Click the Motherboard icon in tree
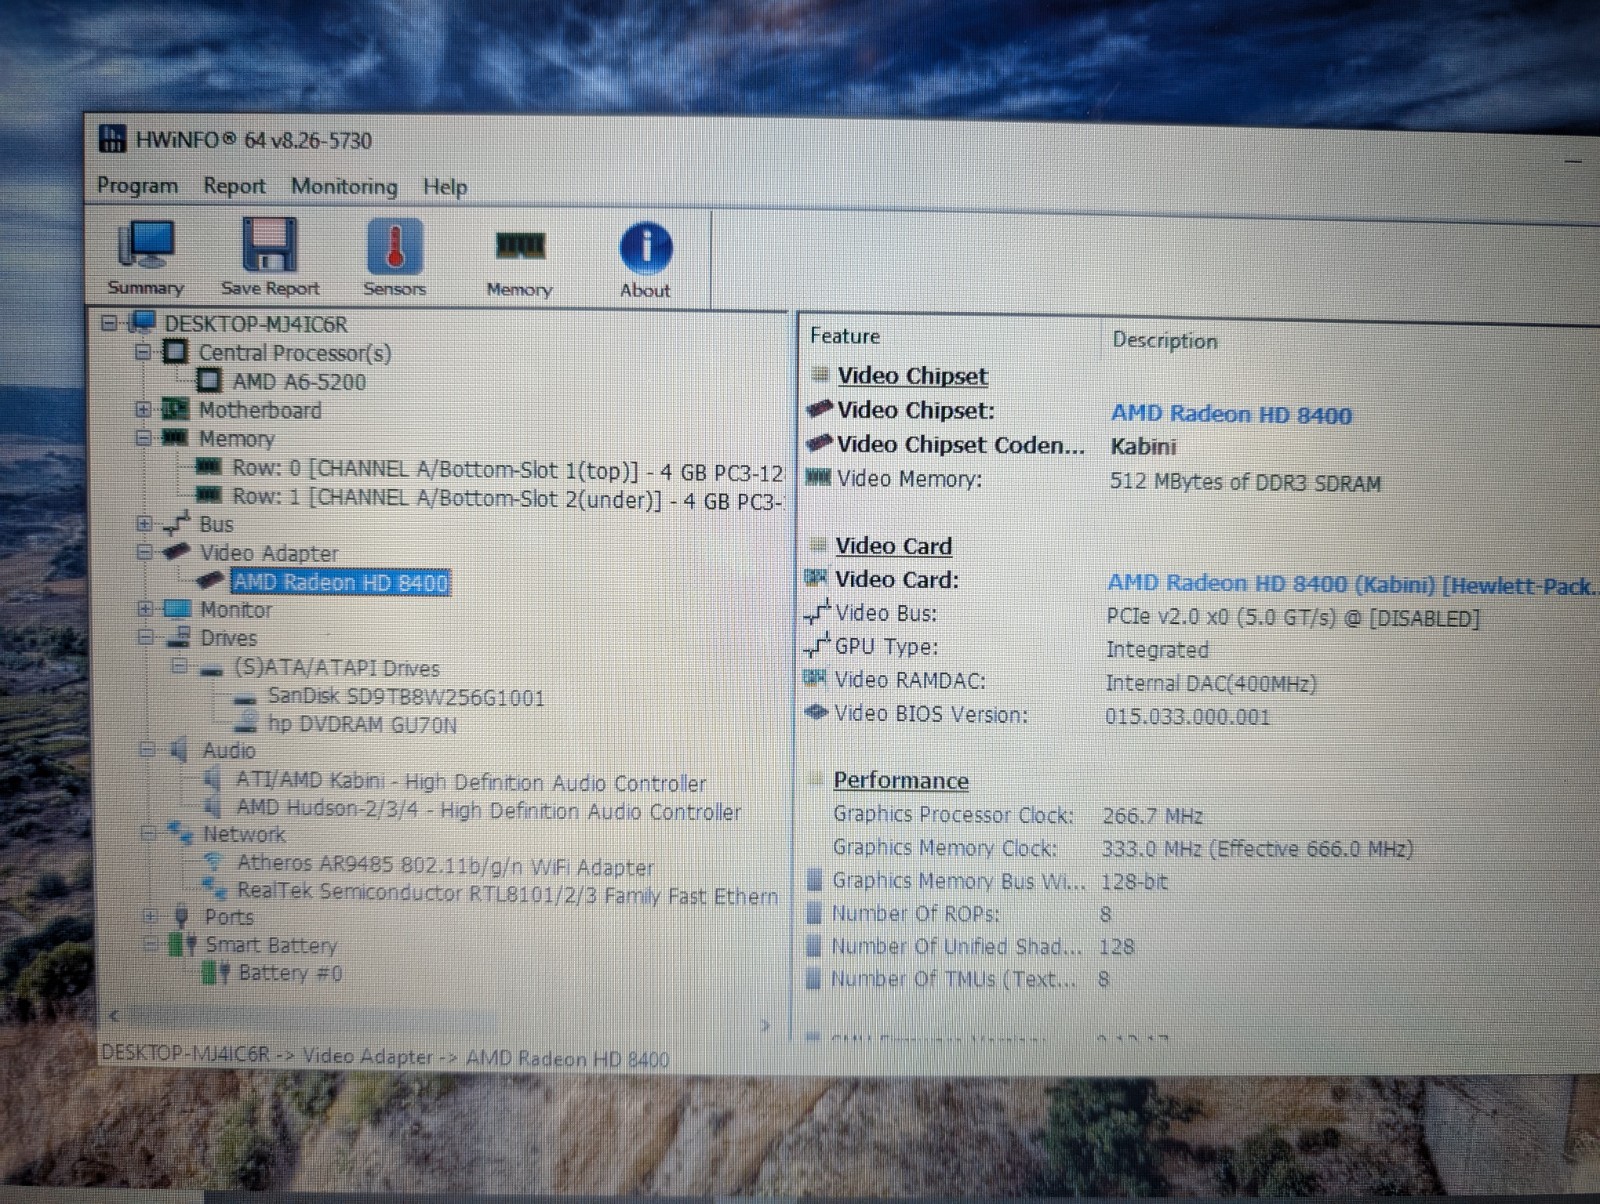The image size is (1600, 1204). [x=175, y=409]
